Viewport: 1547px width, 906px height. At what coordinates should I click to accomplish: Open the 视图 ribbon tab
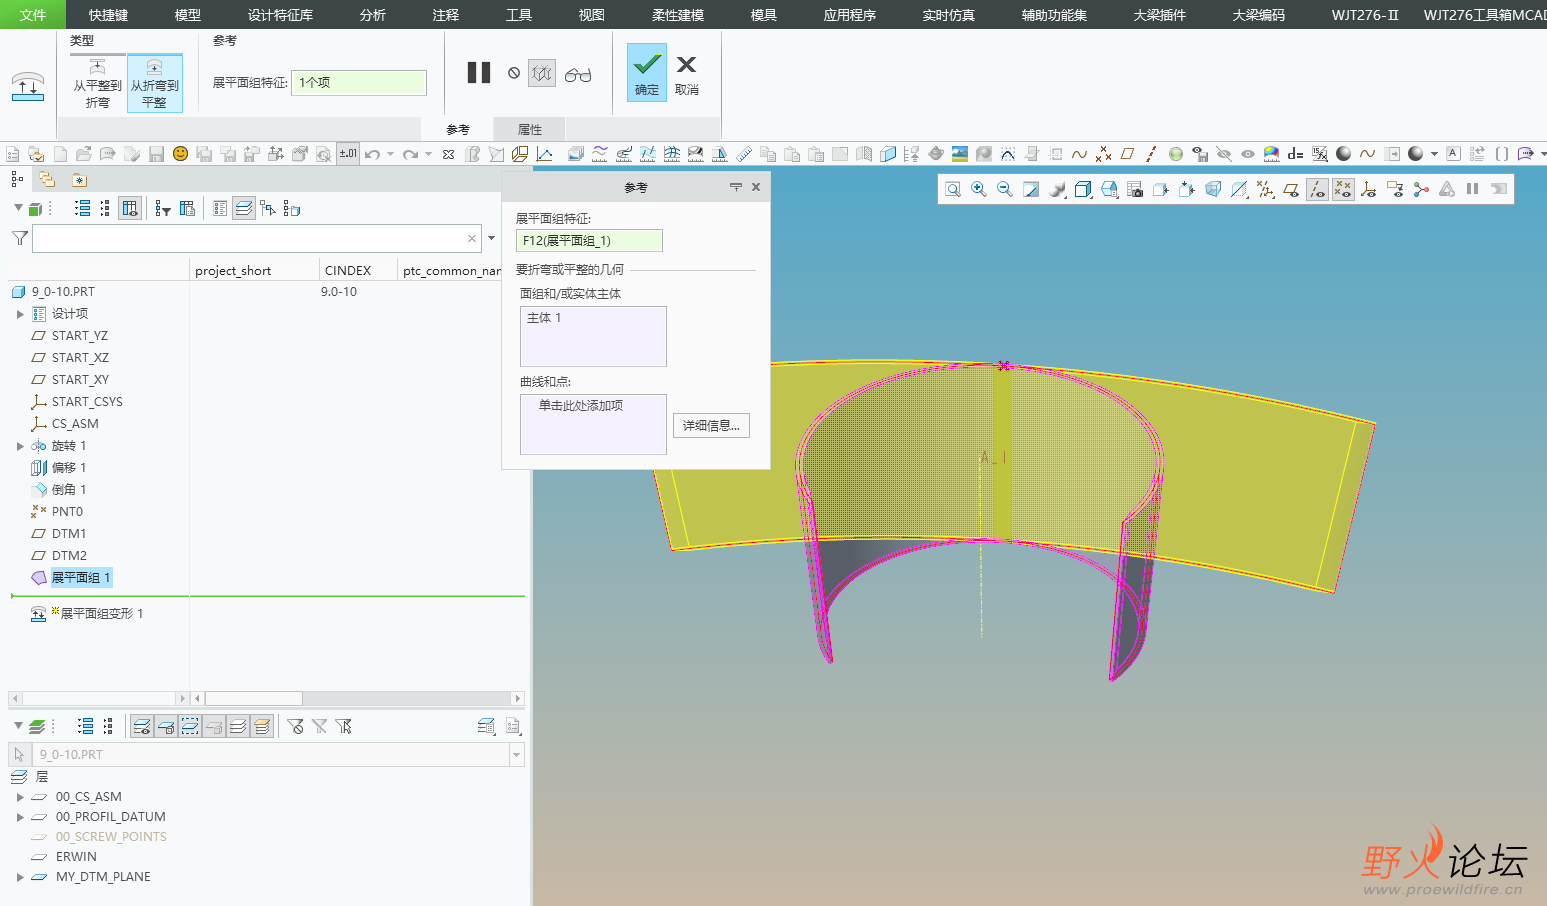tap(592, 15)
